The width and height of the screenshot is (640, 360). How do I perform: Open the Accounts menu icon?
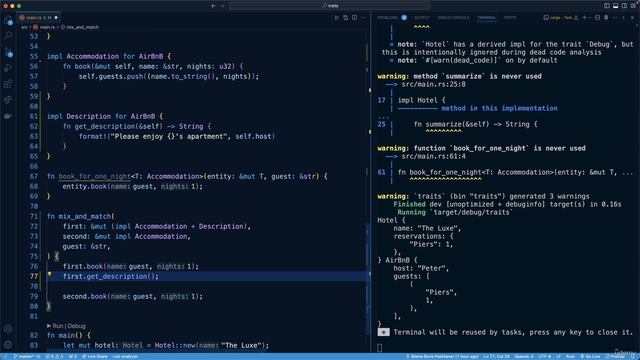click(x=8, y=329)
